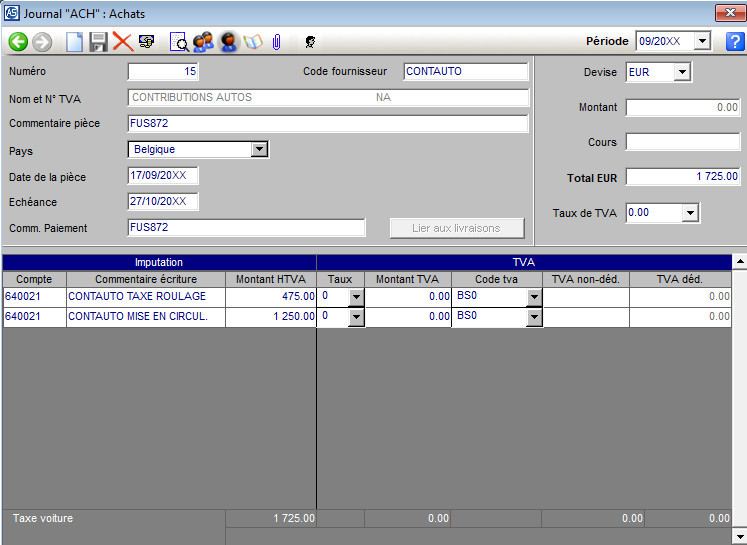Click the Commentaire pièce input field

tap(327, 124)
